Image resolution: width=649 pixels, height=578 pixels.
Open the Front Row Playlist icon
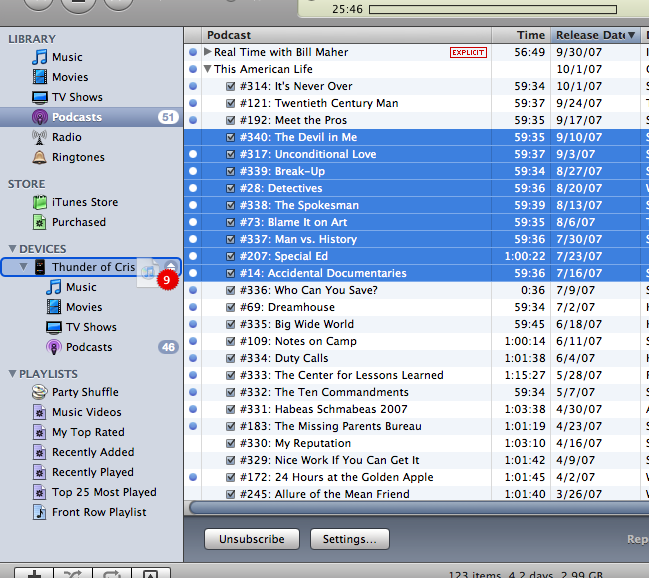pyautogui.click(x=39, y=512)
